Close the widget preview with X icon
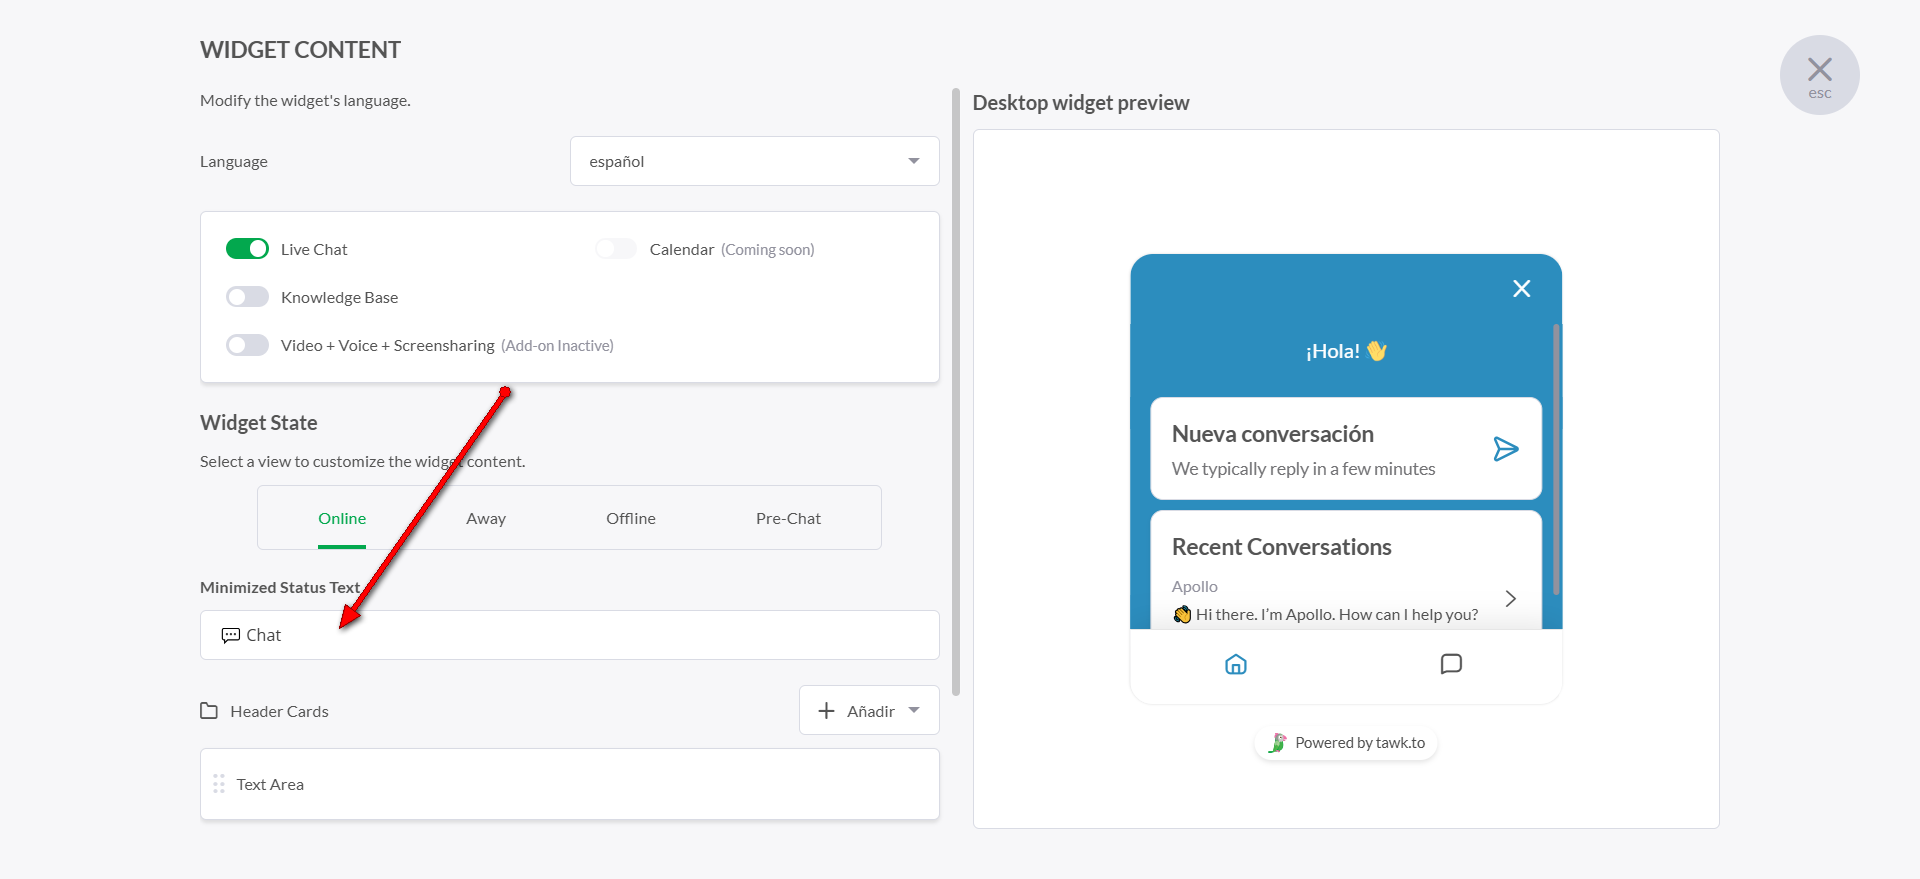The height and width of the screenshot is (879, 1920). coord(1522,289)
